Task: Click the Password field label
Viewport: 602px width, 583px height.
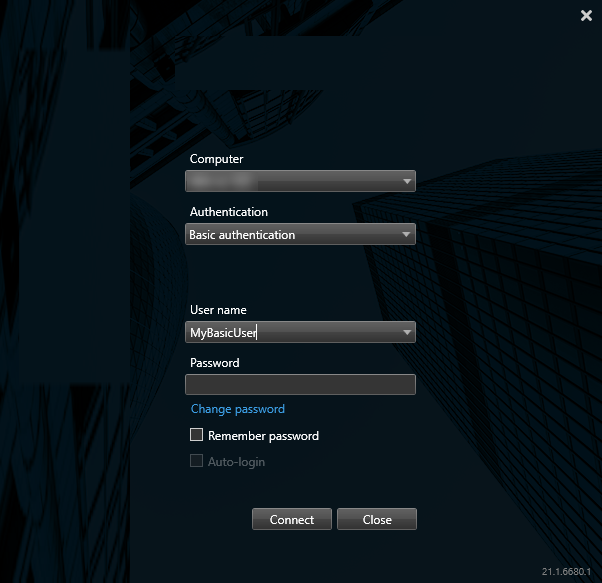Action: click(x=215, y=363)
